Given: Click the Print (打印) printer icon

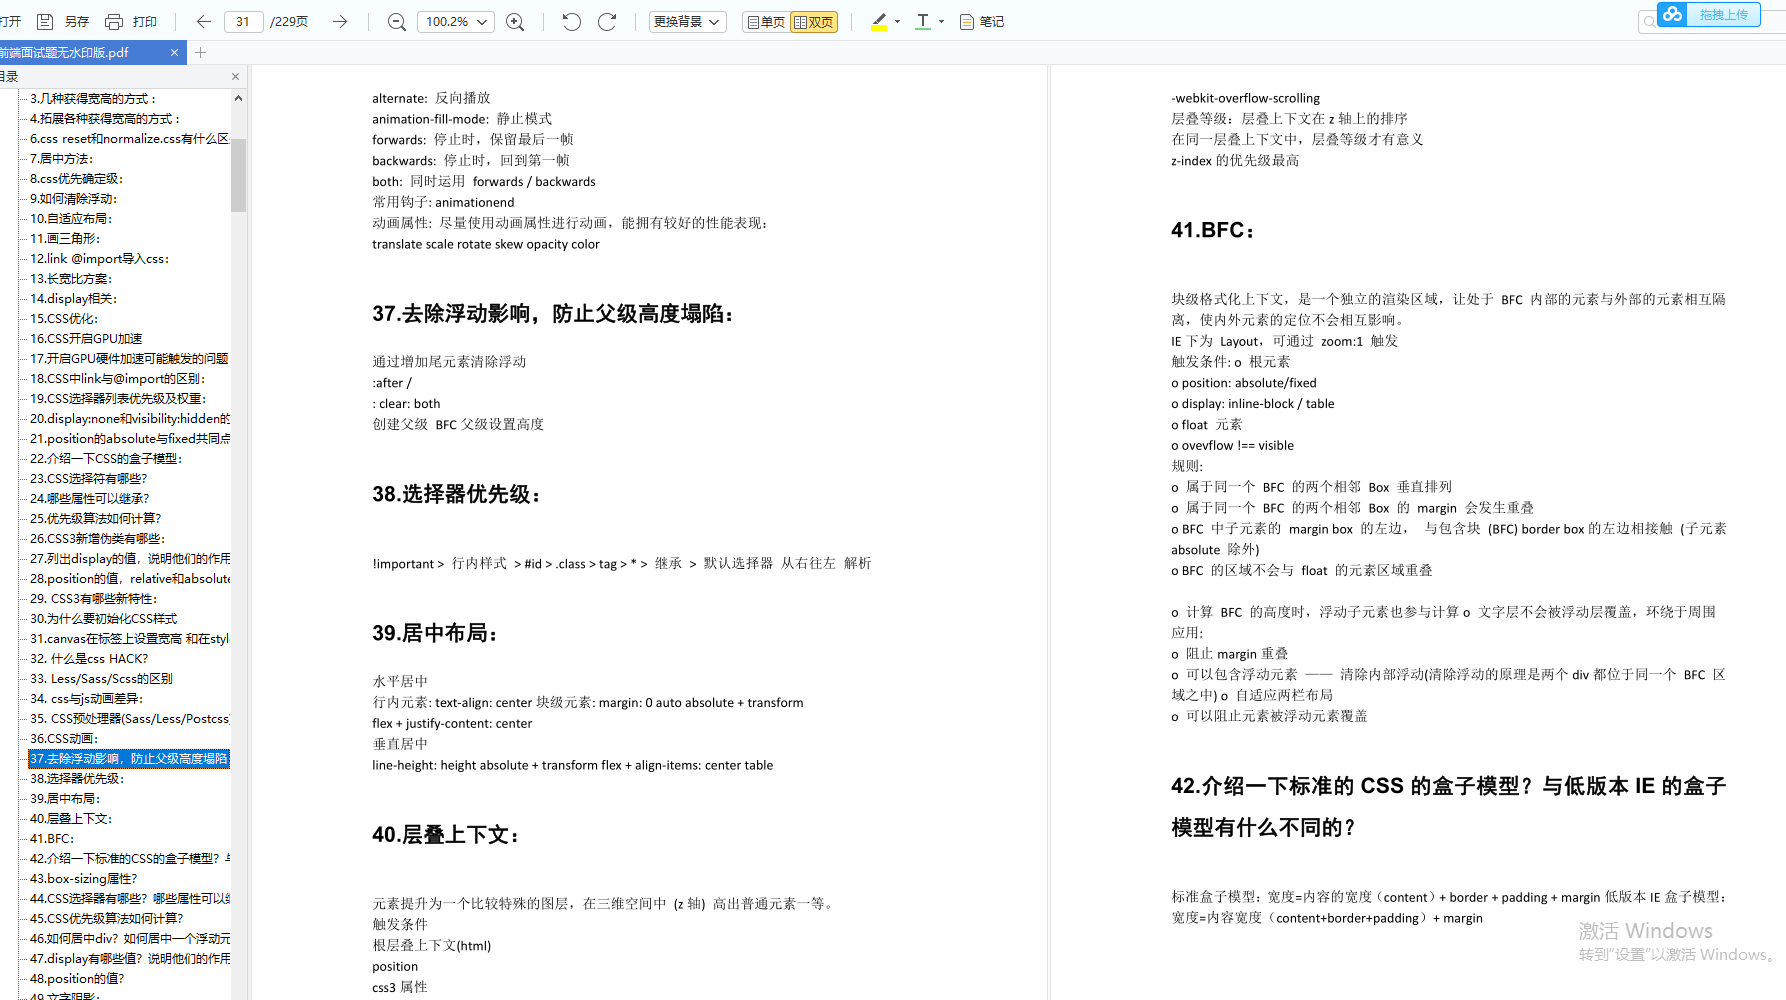Looking at the screenshot, I should 114,21.
